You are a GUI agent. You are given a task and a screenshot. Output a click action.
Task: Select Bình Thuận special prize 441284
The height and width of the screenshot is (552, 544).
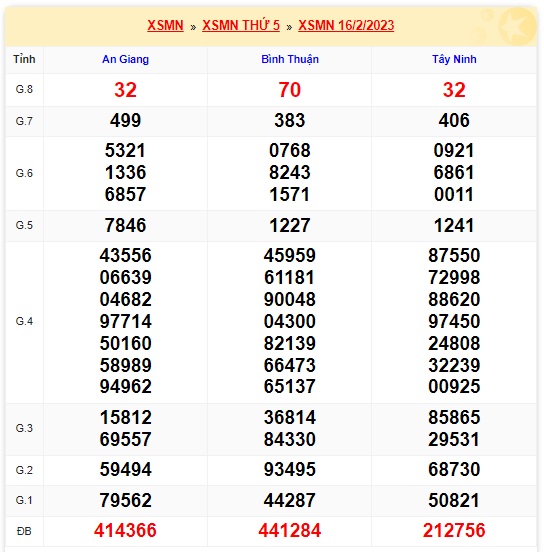pos(290,530)
